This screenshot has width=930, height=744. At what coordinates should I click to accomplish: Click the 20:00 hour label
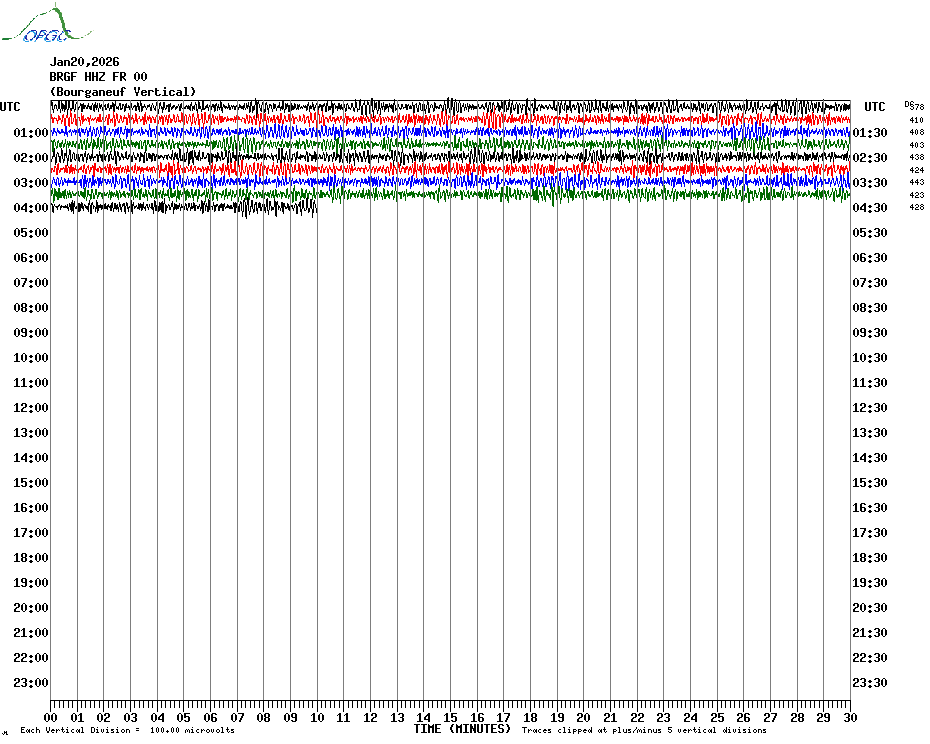(31, 607)
